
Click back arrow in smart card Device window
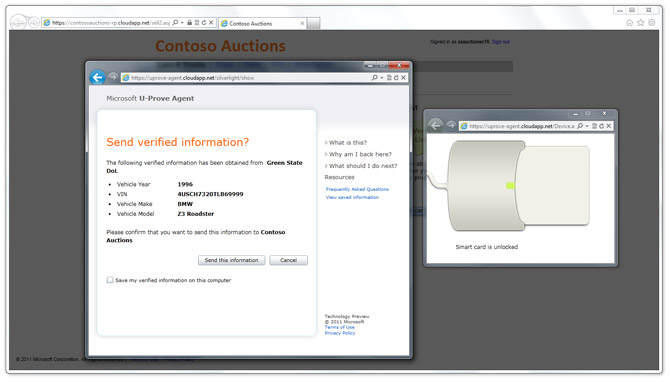435,125
